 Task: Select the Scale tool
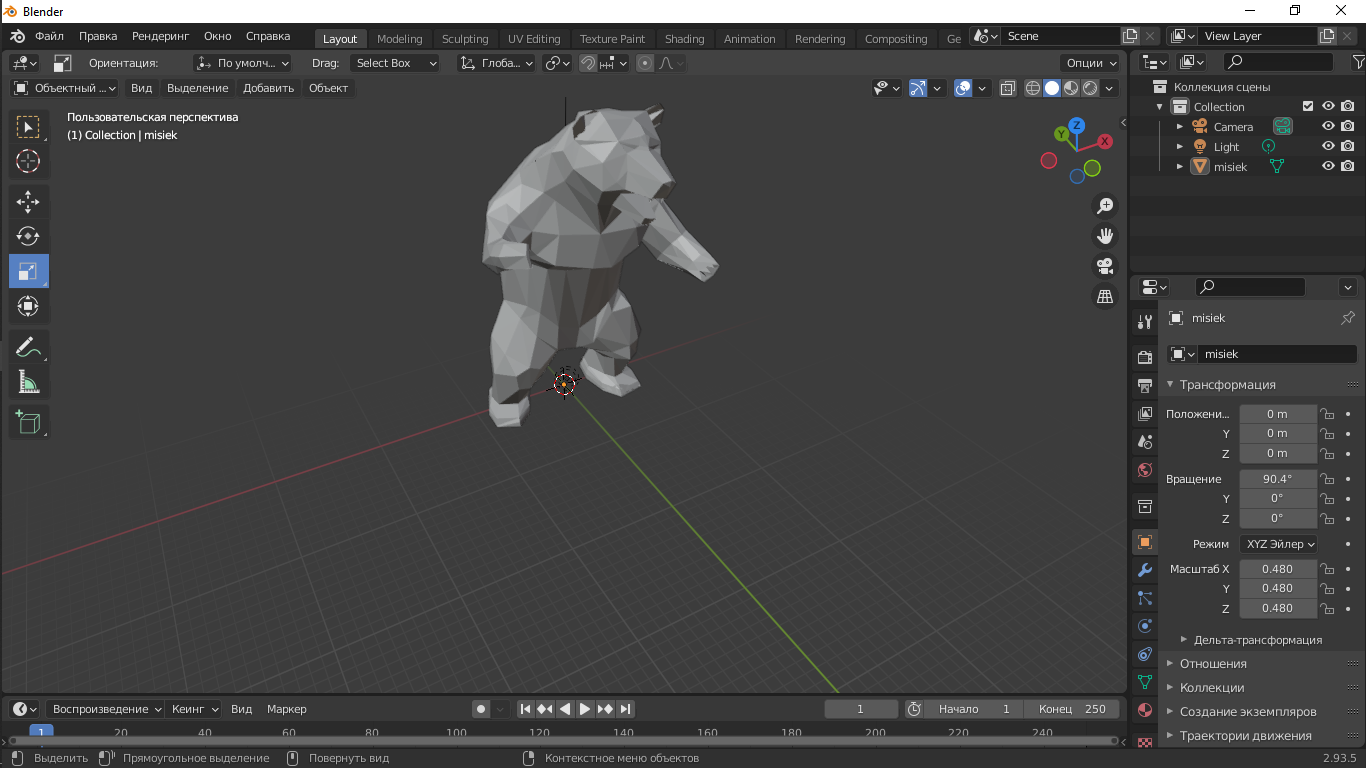point(28,271)
